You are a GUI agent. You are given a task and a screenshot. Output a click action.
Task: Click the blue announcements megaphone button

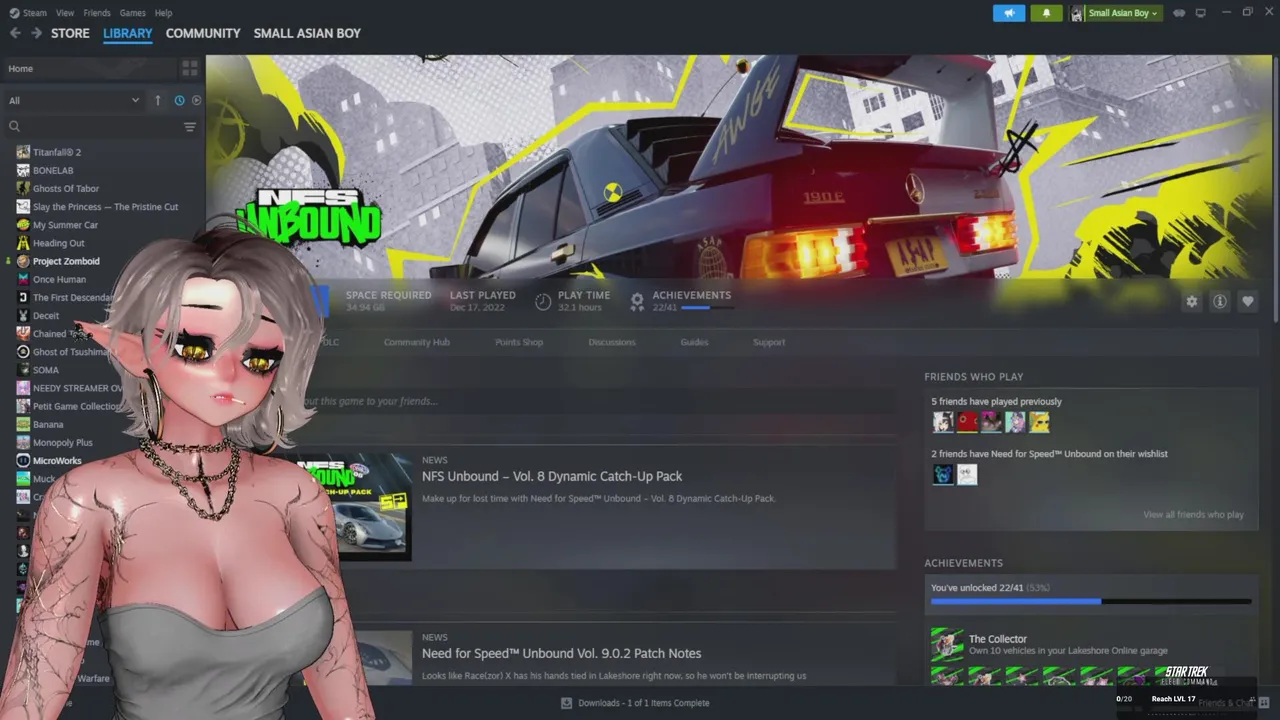[x=1009, y=13]
